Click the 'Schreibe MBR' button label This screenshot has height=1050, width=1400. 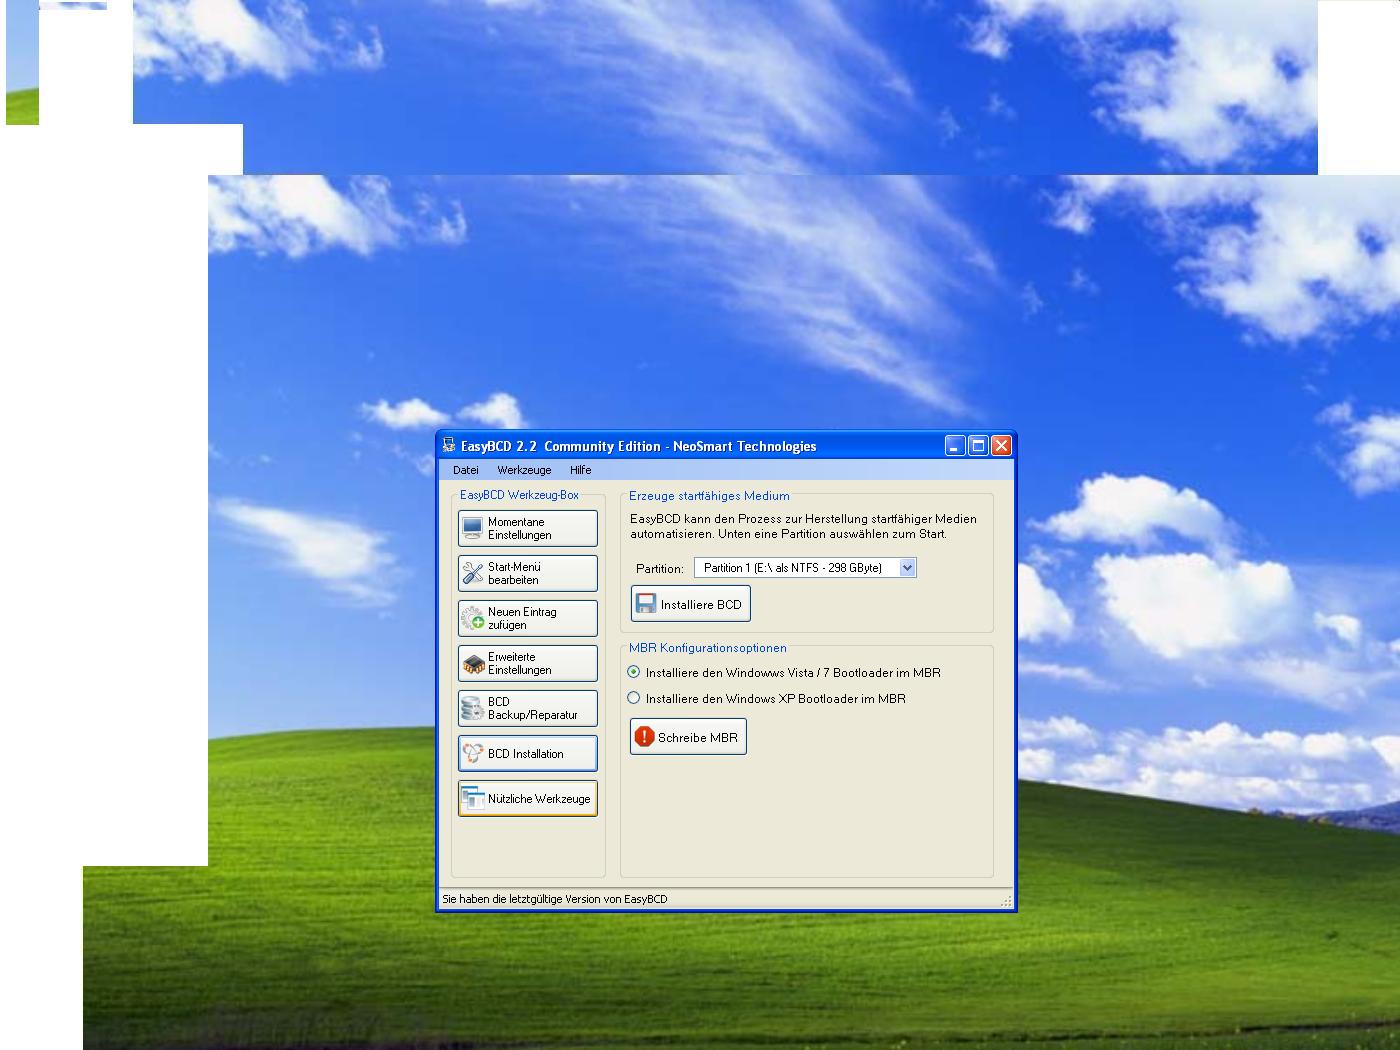pos(698,738)
